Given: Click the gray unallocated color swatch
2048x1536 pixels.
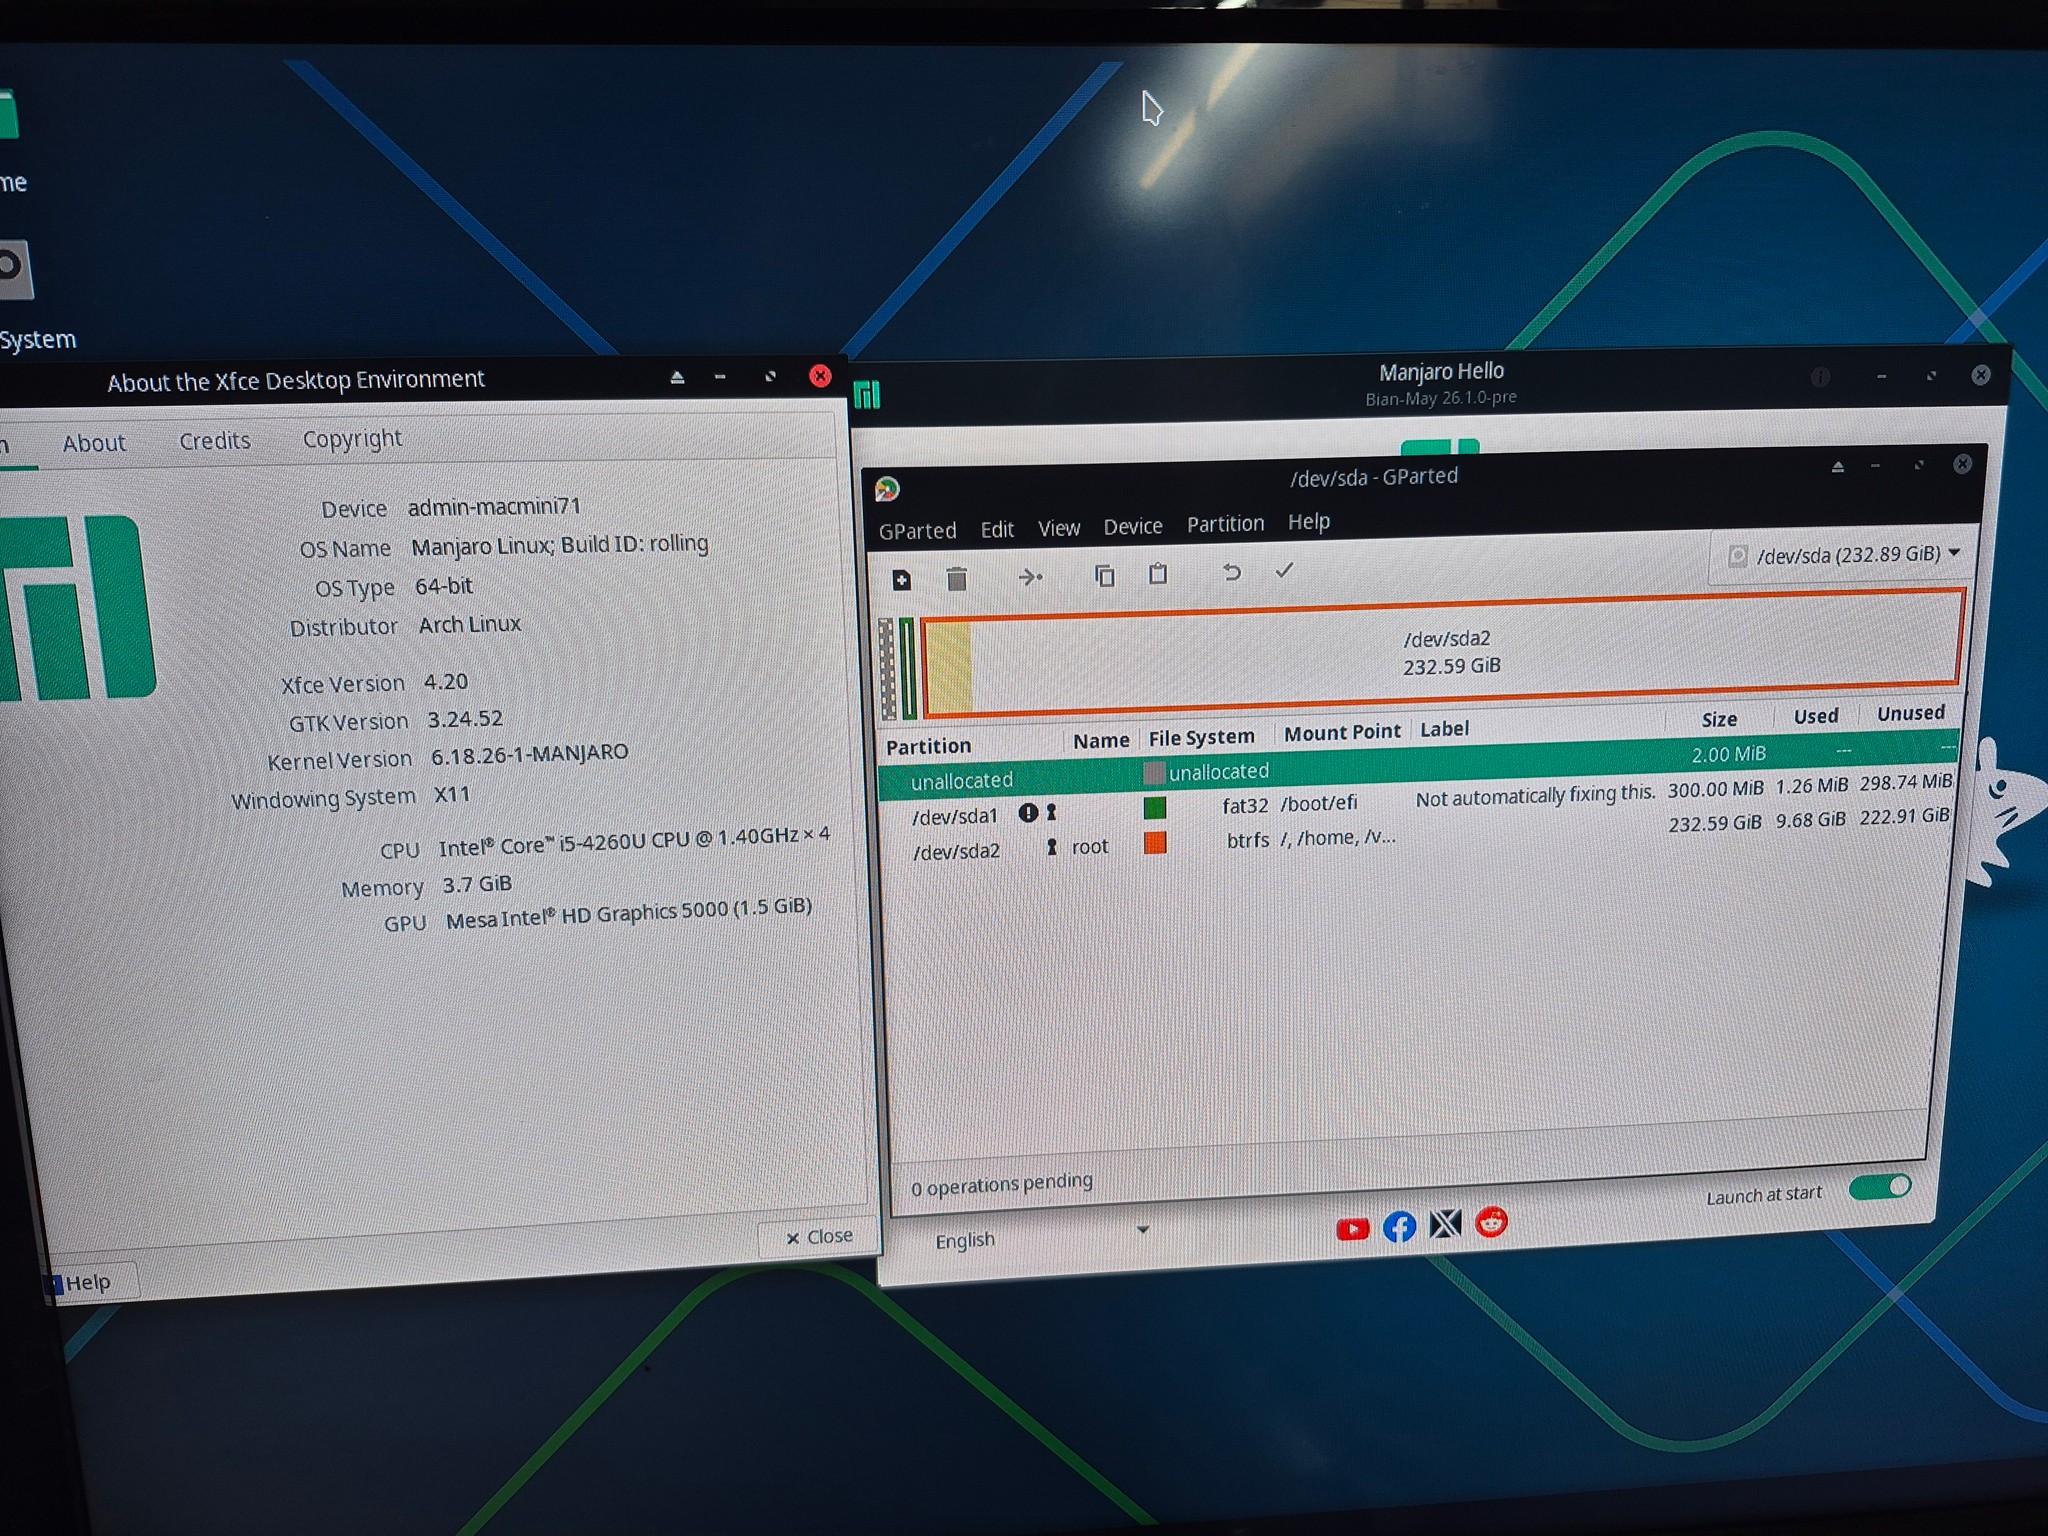Looking at the screenshot, I should (1154, 773).
